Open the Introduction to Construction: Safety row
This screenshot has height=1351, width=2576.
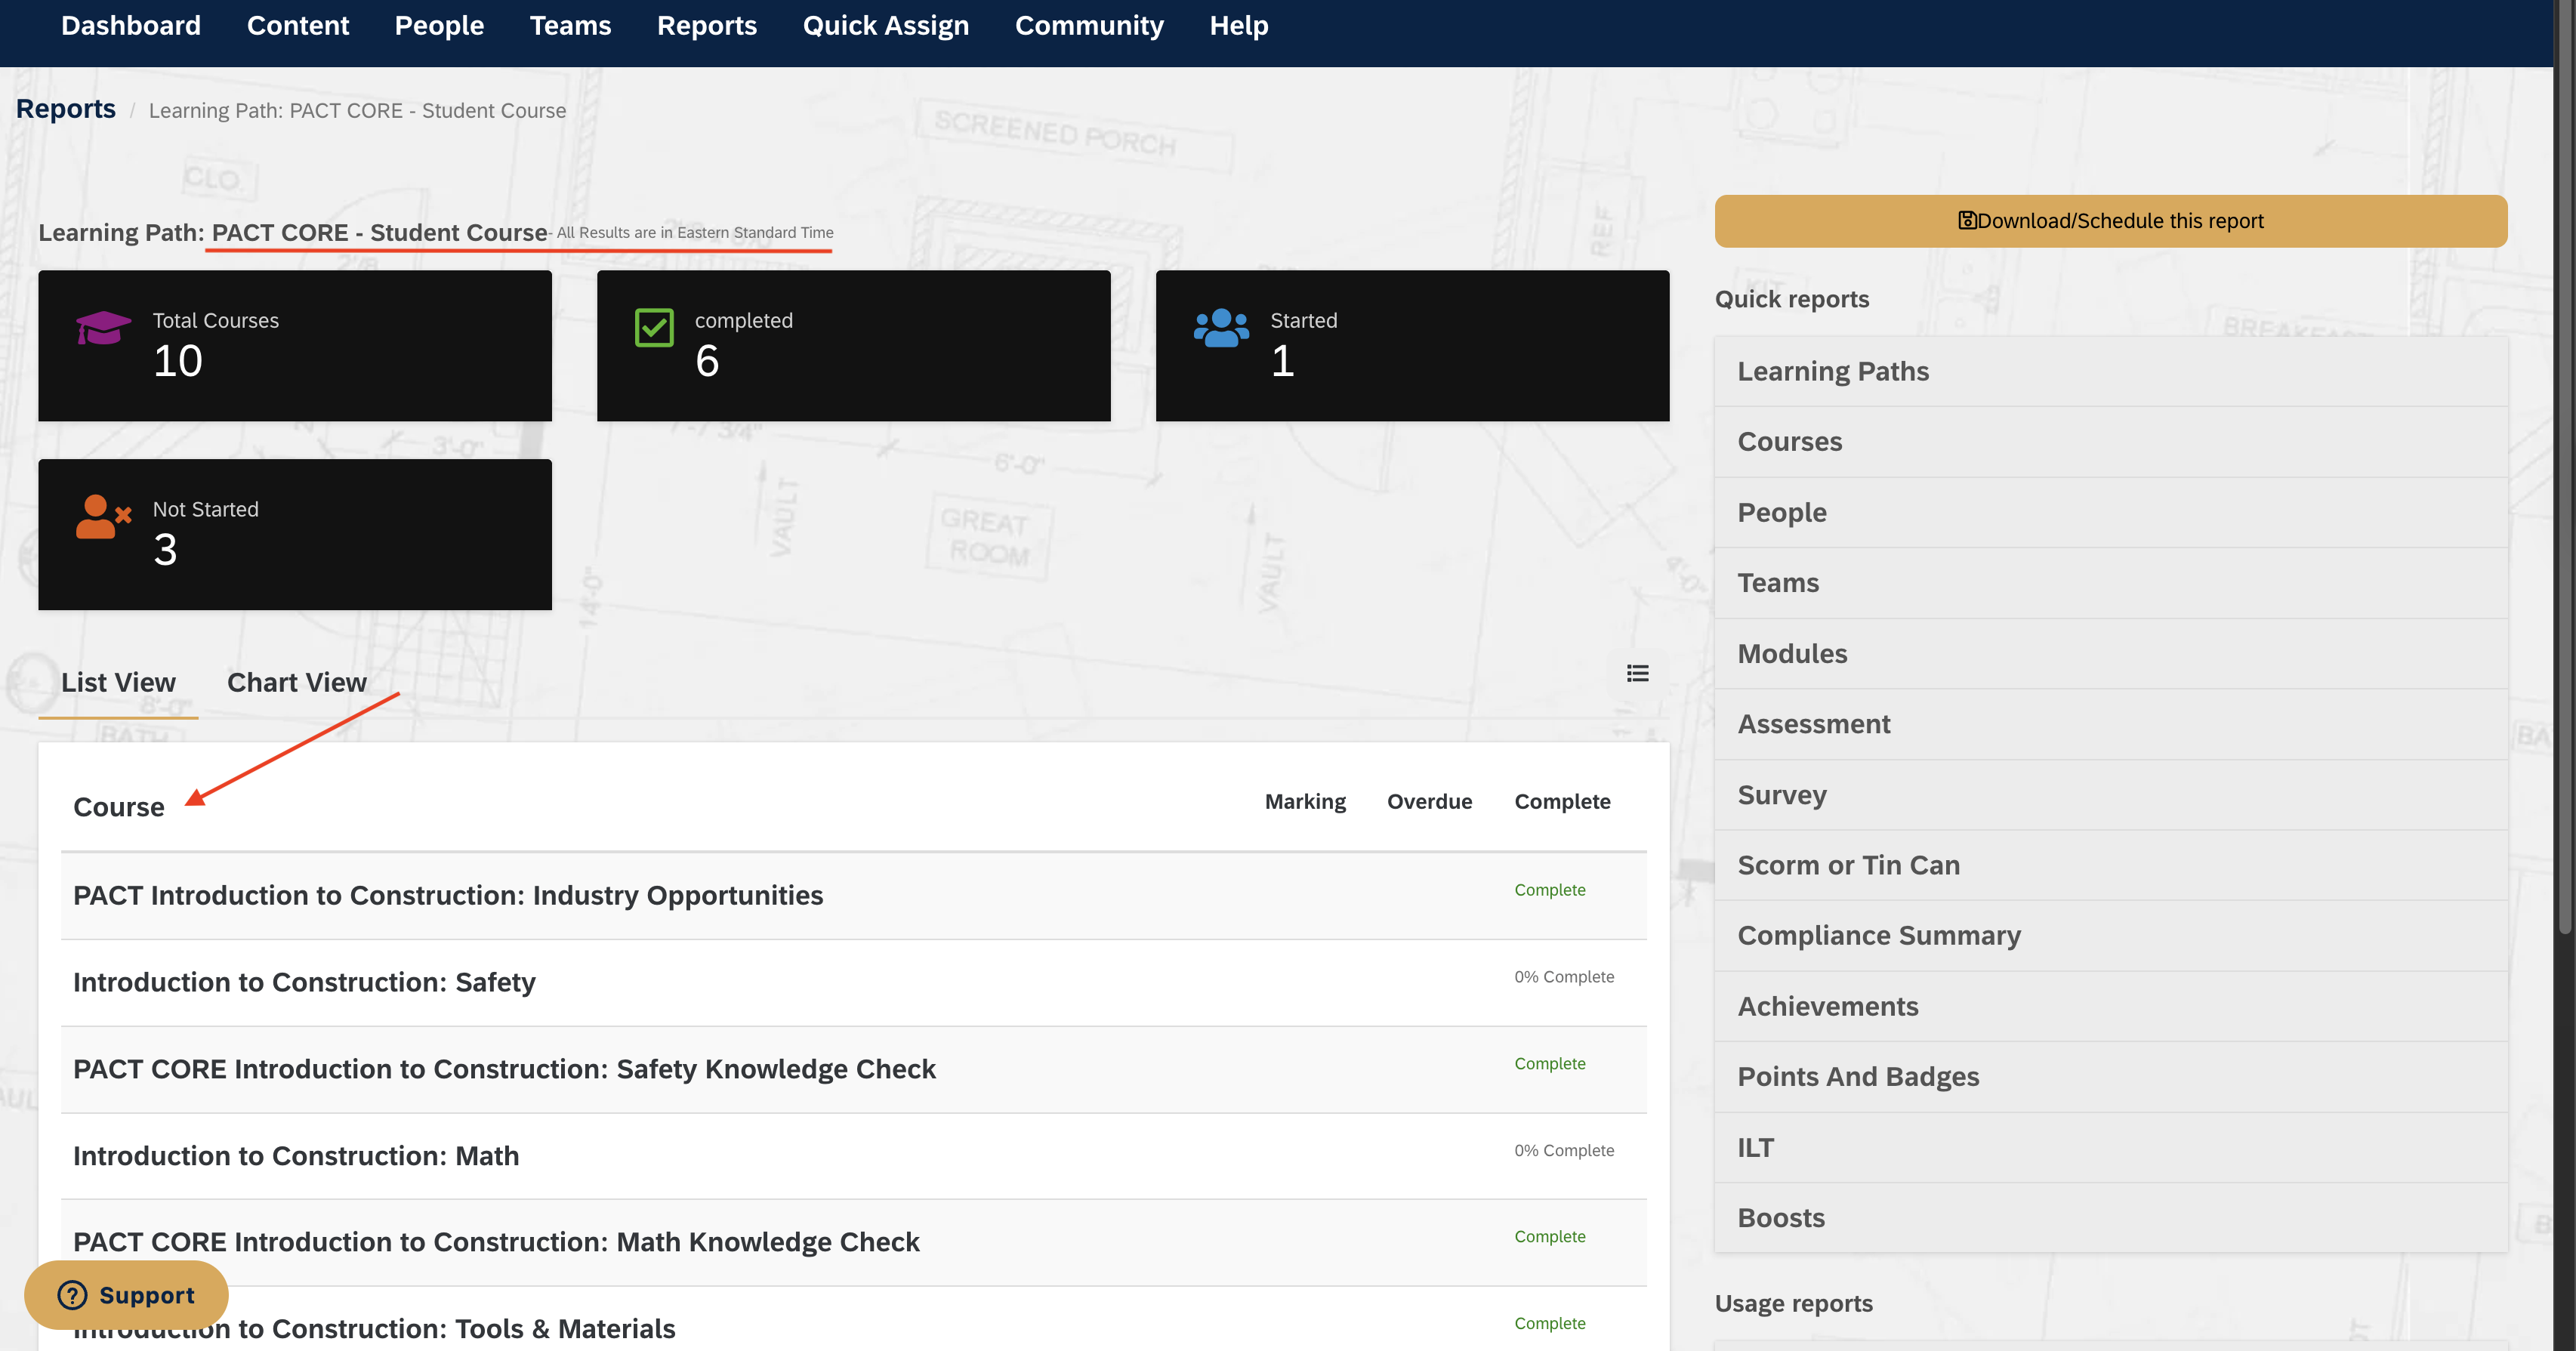click(304, 982)
